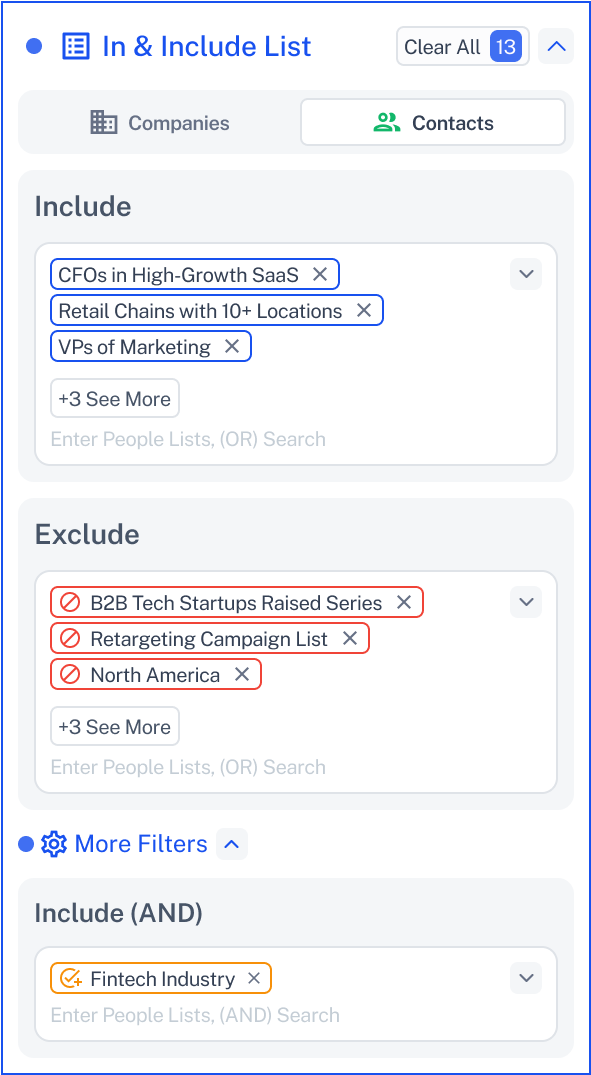Remove the North America exclusion tag
Viewport: 591px width, 1075px height.
pyautogui.click(x=241, y=674)
